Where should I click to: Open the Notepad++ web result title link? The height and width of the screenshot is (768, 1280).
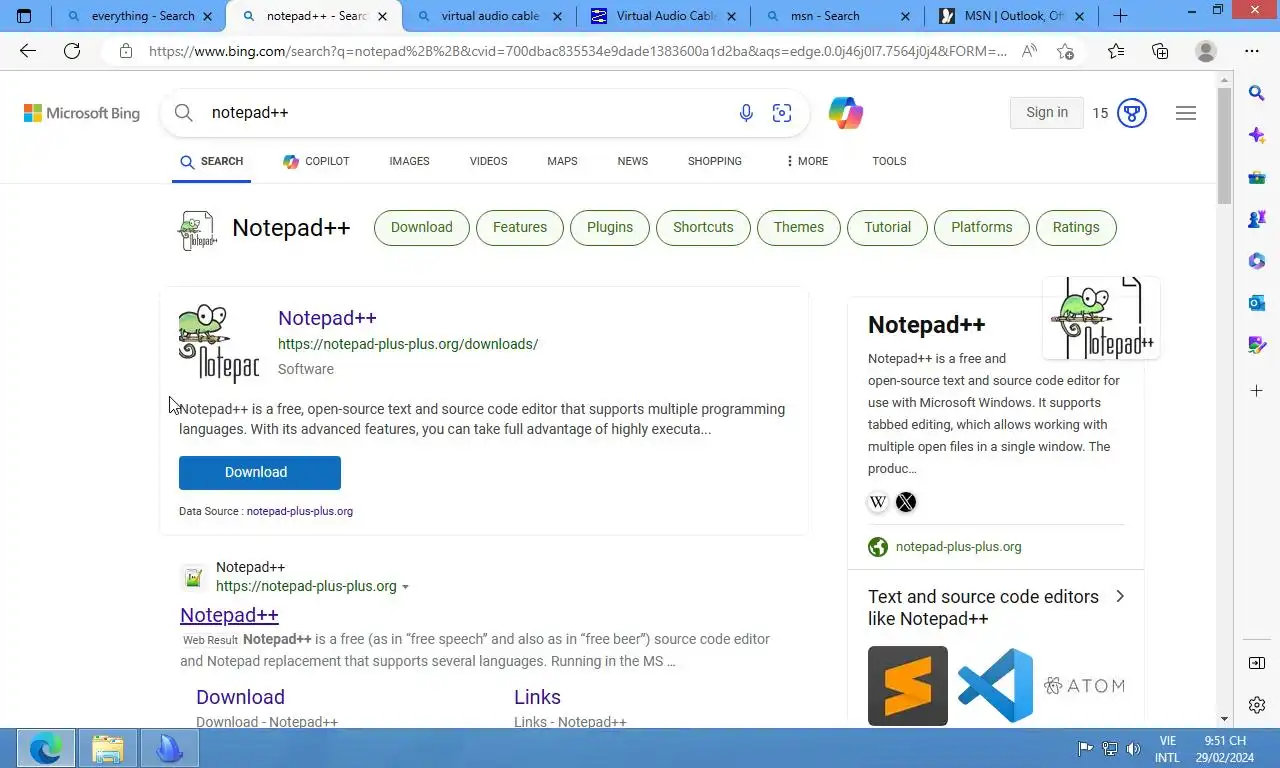pos(229,615)
